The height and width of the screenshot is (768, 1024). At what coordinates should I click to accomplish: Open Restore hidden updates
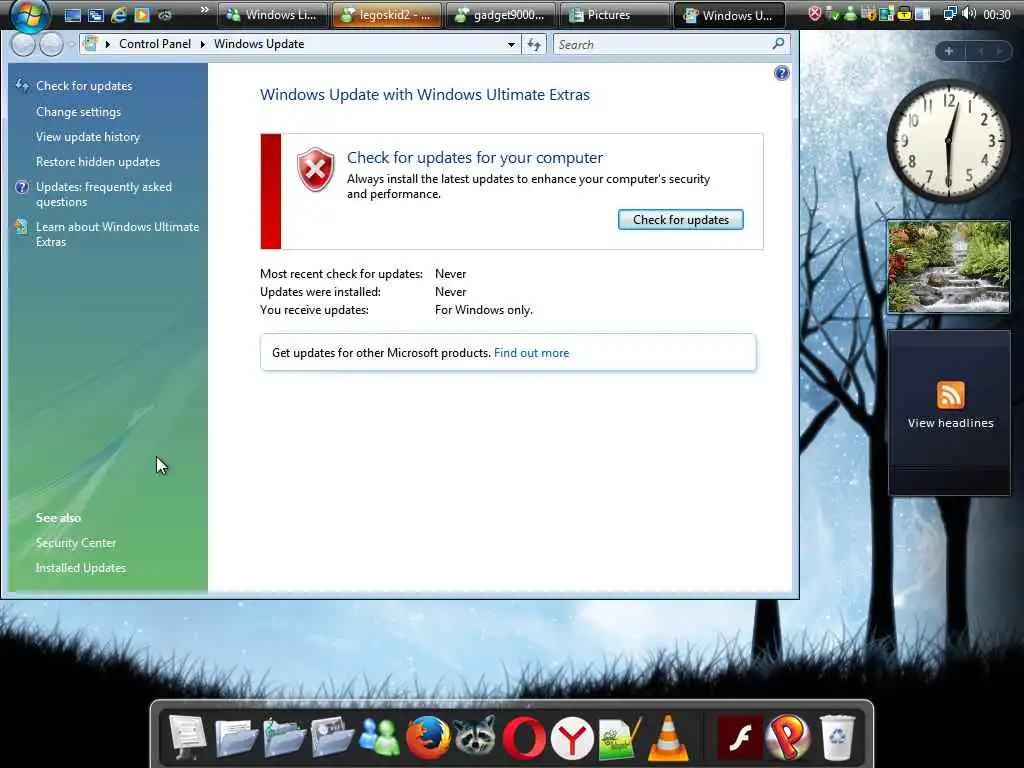coord(98,161)
